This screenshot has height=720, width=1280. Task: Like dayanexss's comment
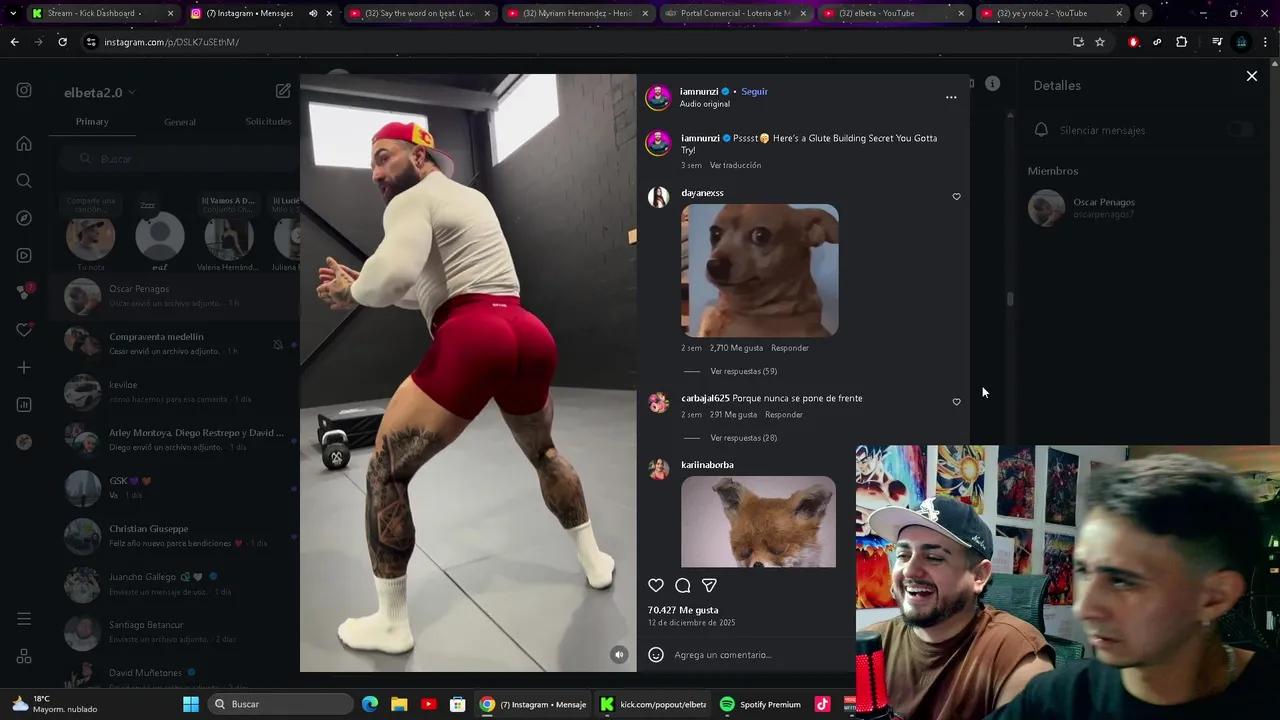tap(956, 197)
